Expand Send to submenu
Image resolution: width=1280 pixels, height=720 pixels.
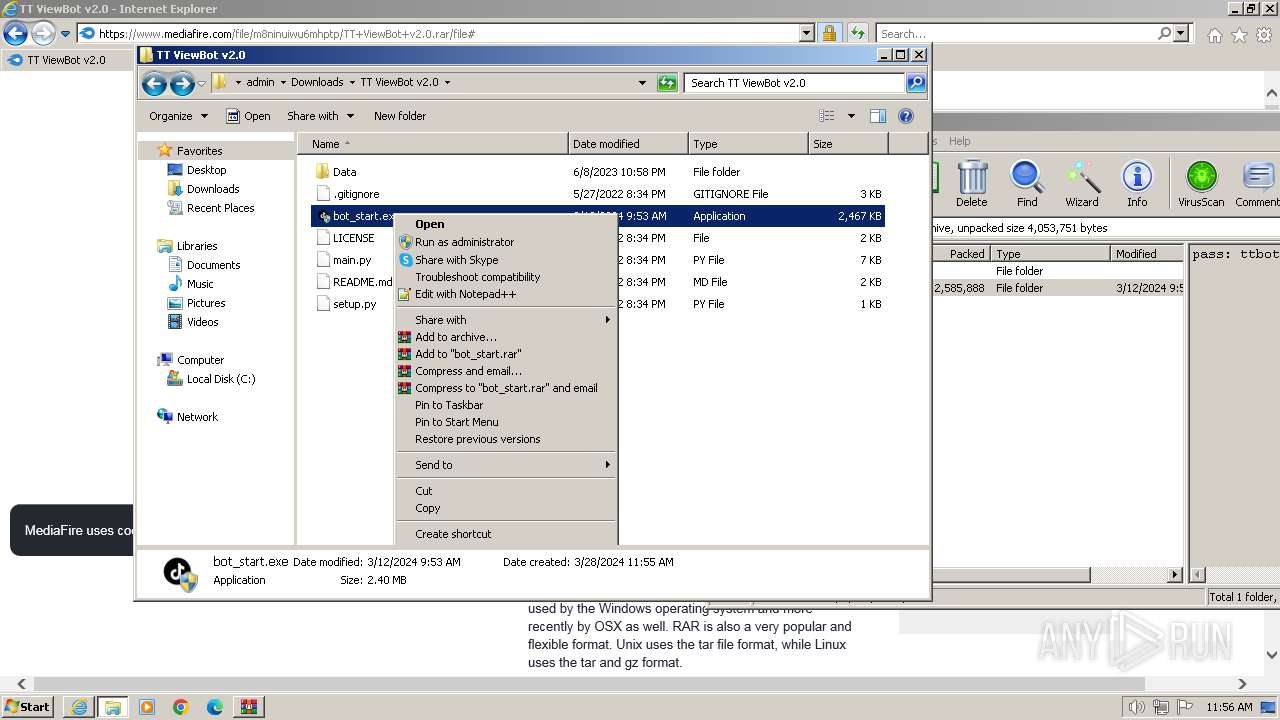[x=506, y=465]
